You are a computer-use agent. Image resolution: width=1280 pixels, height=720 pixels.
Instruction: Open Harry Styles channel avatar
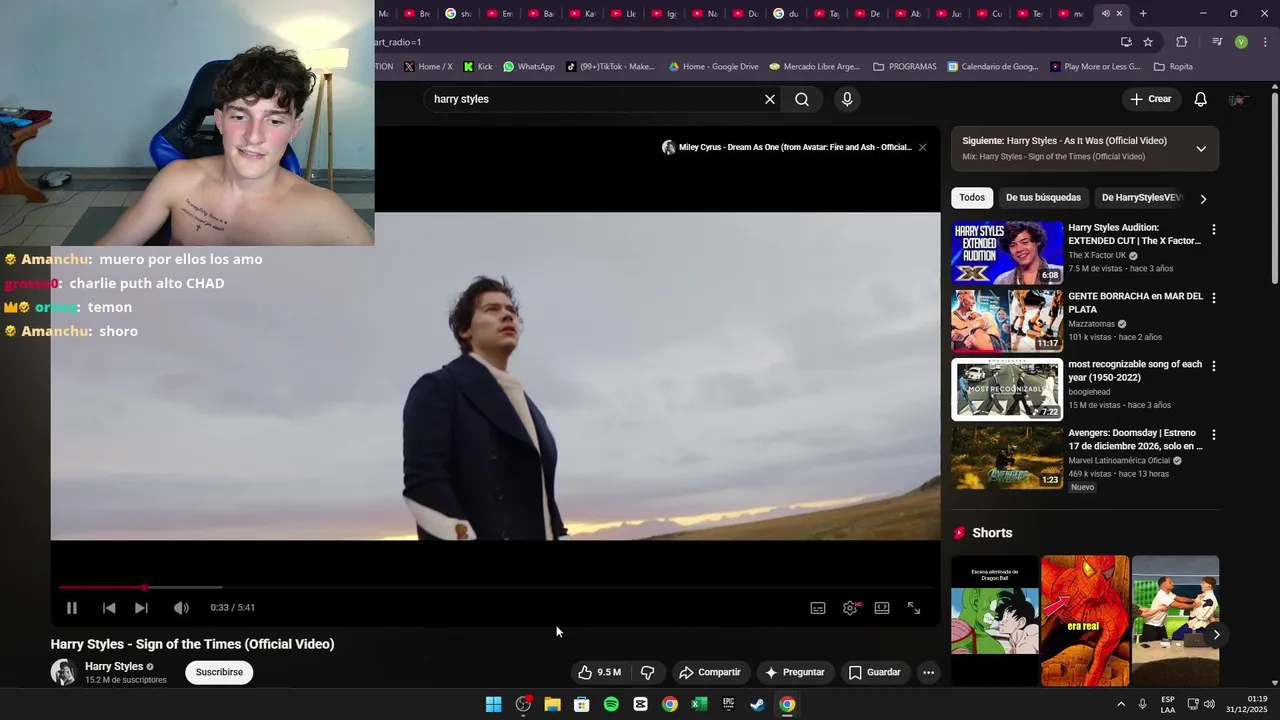click(64, 672)
